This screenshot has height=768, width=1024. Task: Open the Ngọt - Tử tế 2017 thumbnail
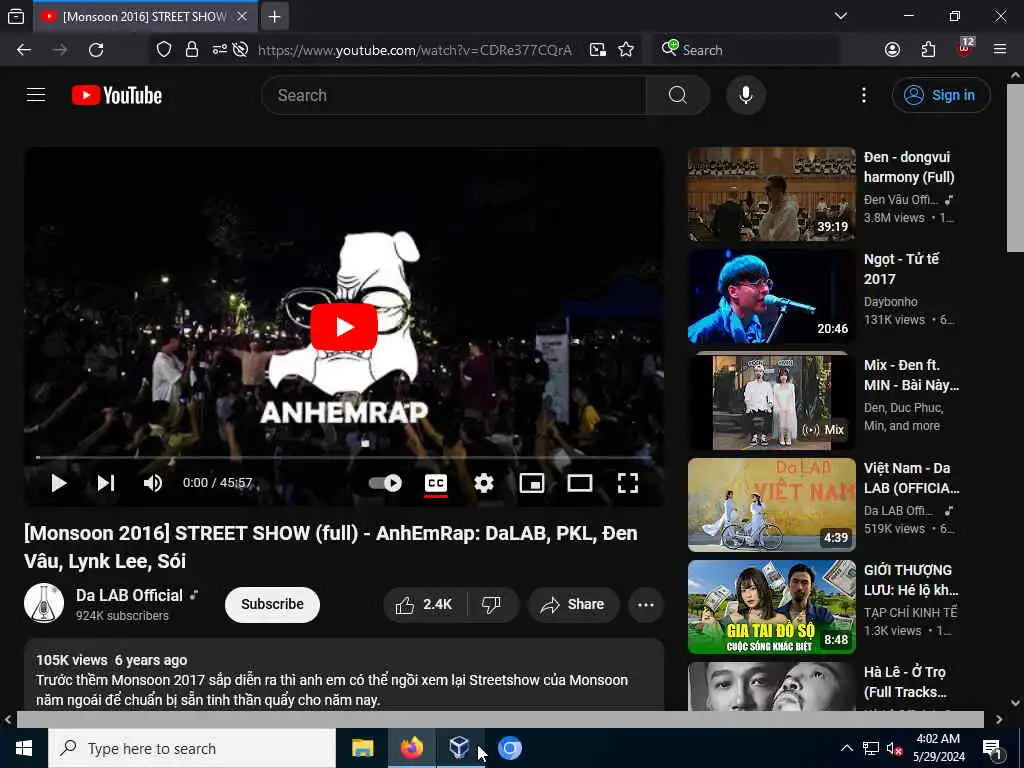tap(771, 296)
